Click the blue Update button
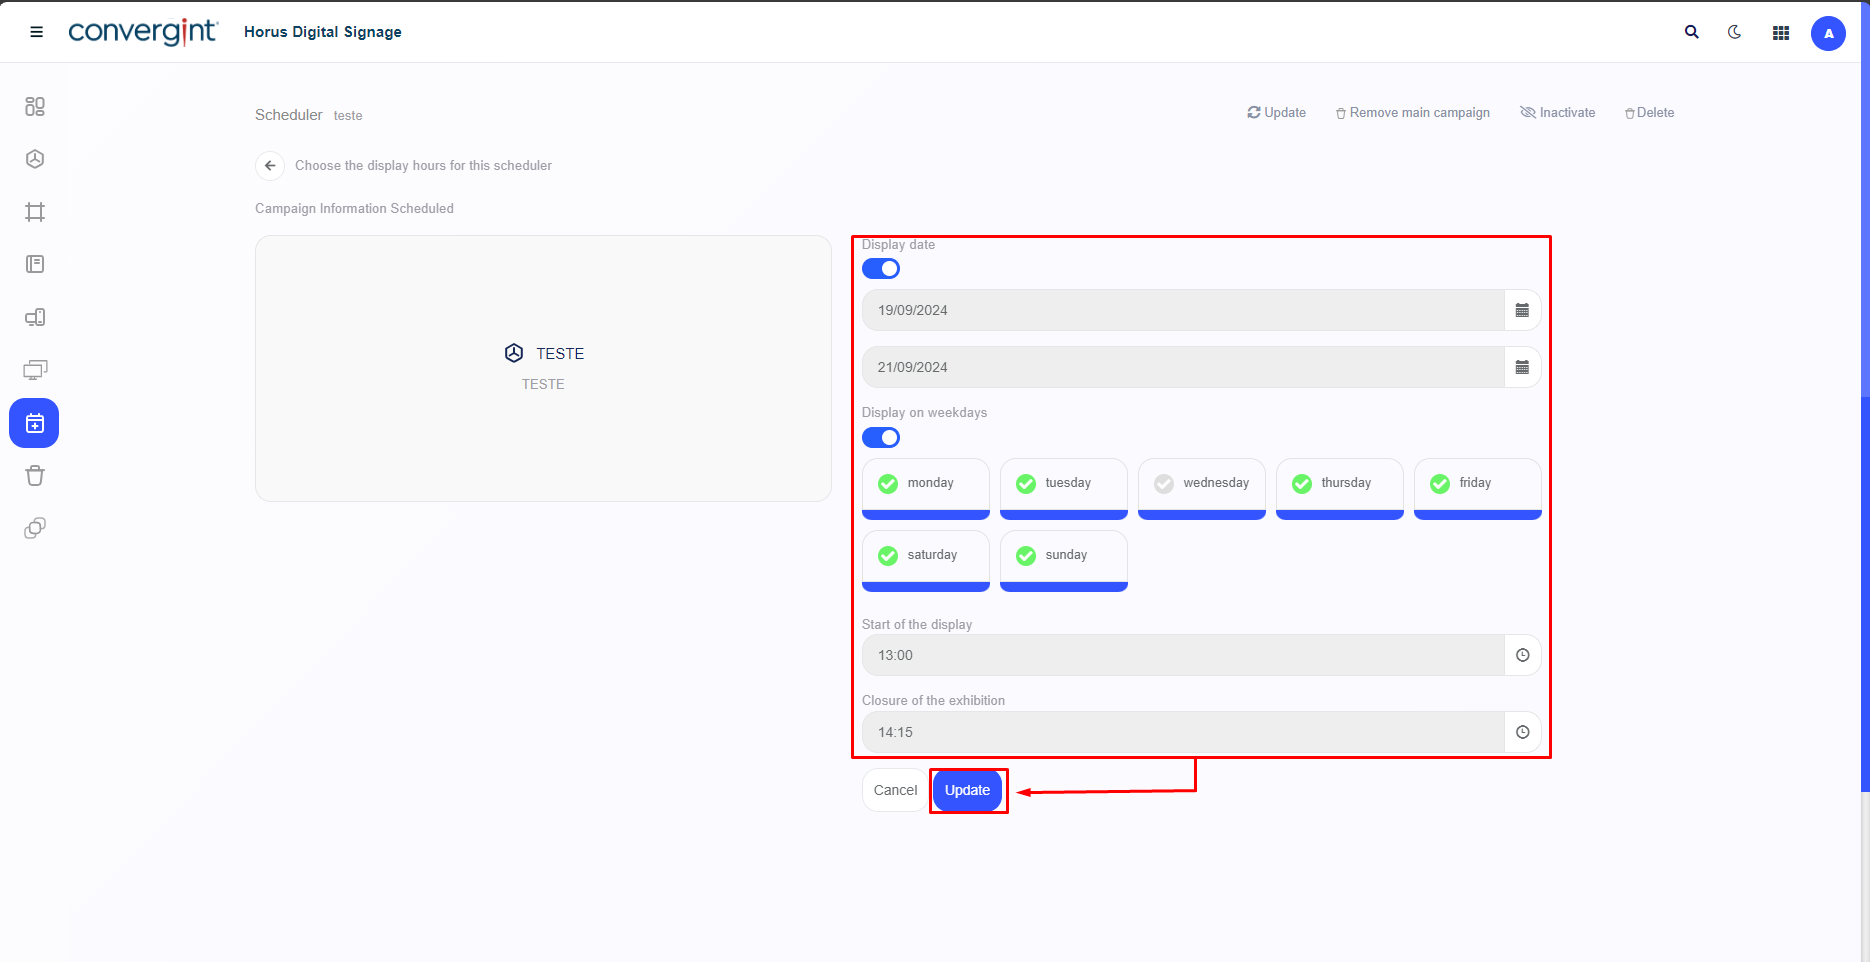Image resolution: width=1870 pixels, height=962 pixels. (967, 790)
